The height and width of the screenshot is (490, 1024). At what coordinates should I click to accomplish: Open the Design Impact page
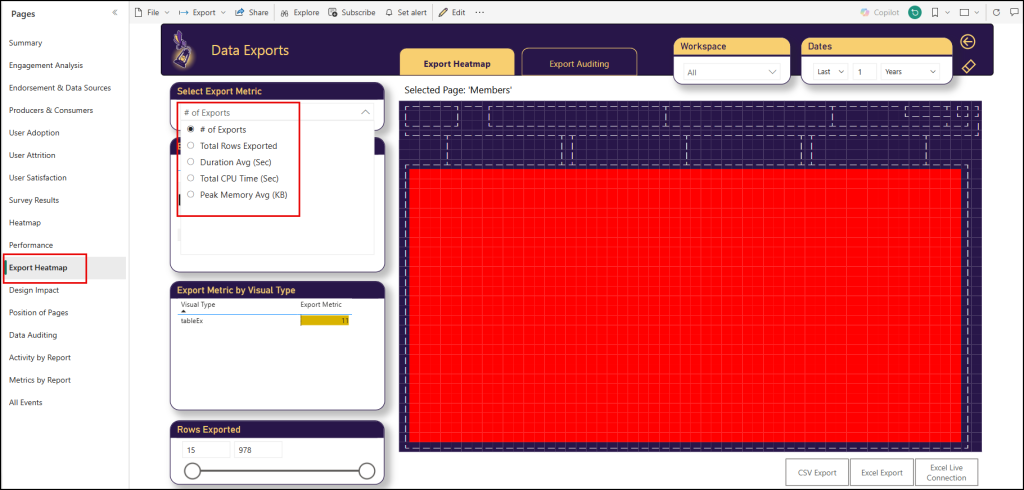34,290
